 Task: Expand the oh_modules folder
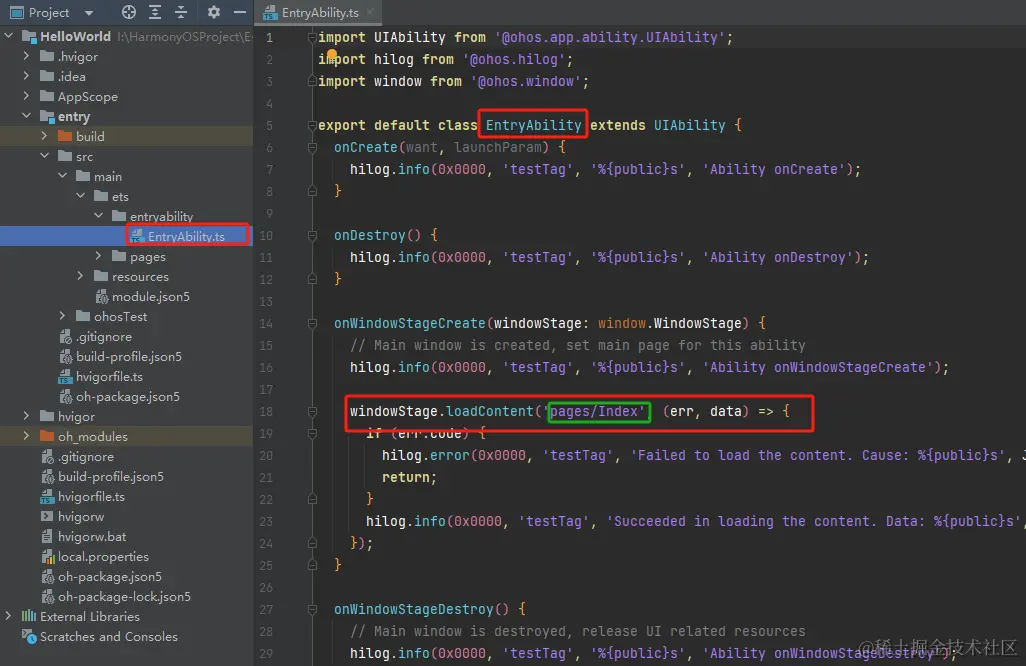[x=26, y=436]
